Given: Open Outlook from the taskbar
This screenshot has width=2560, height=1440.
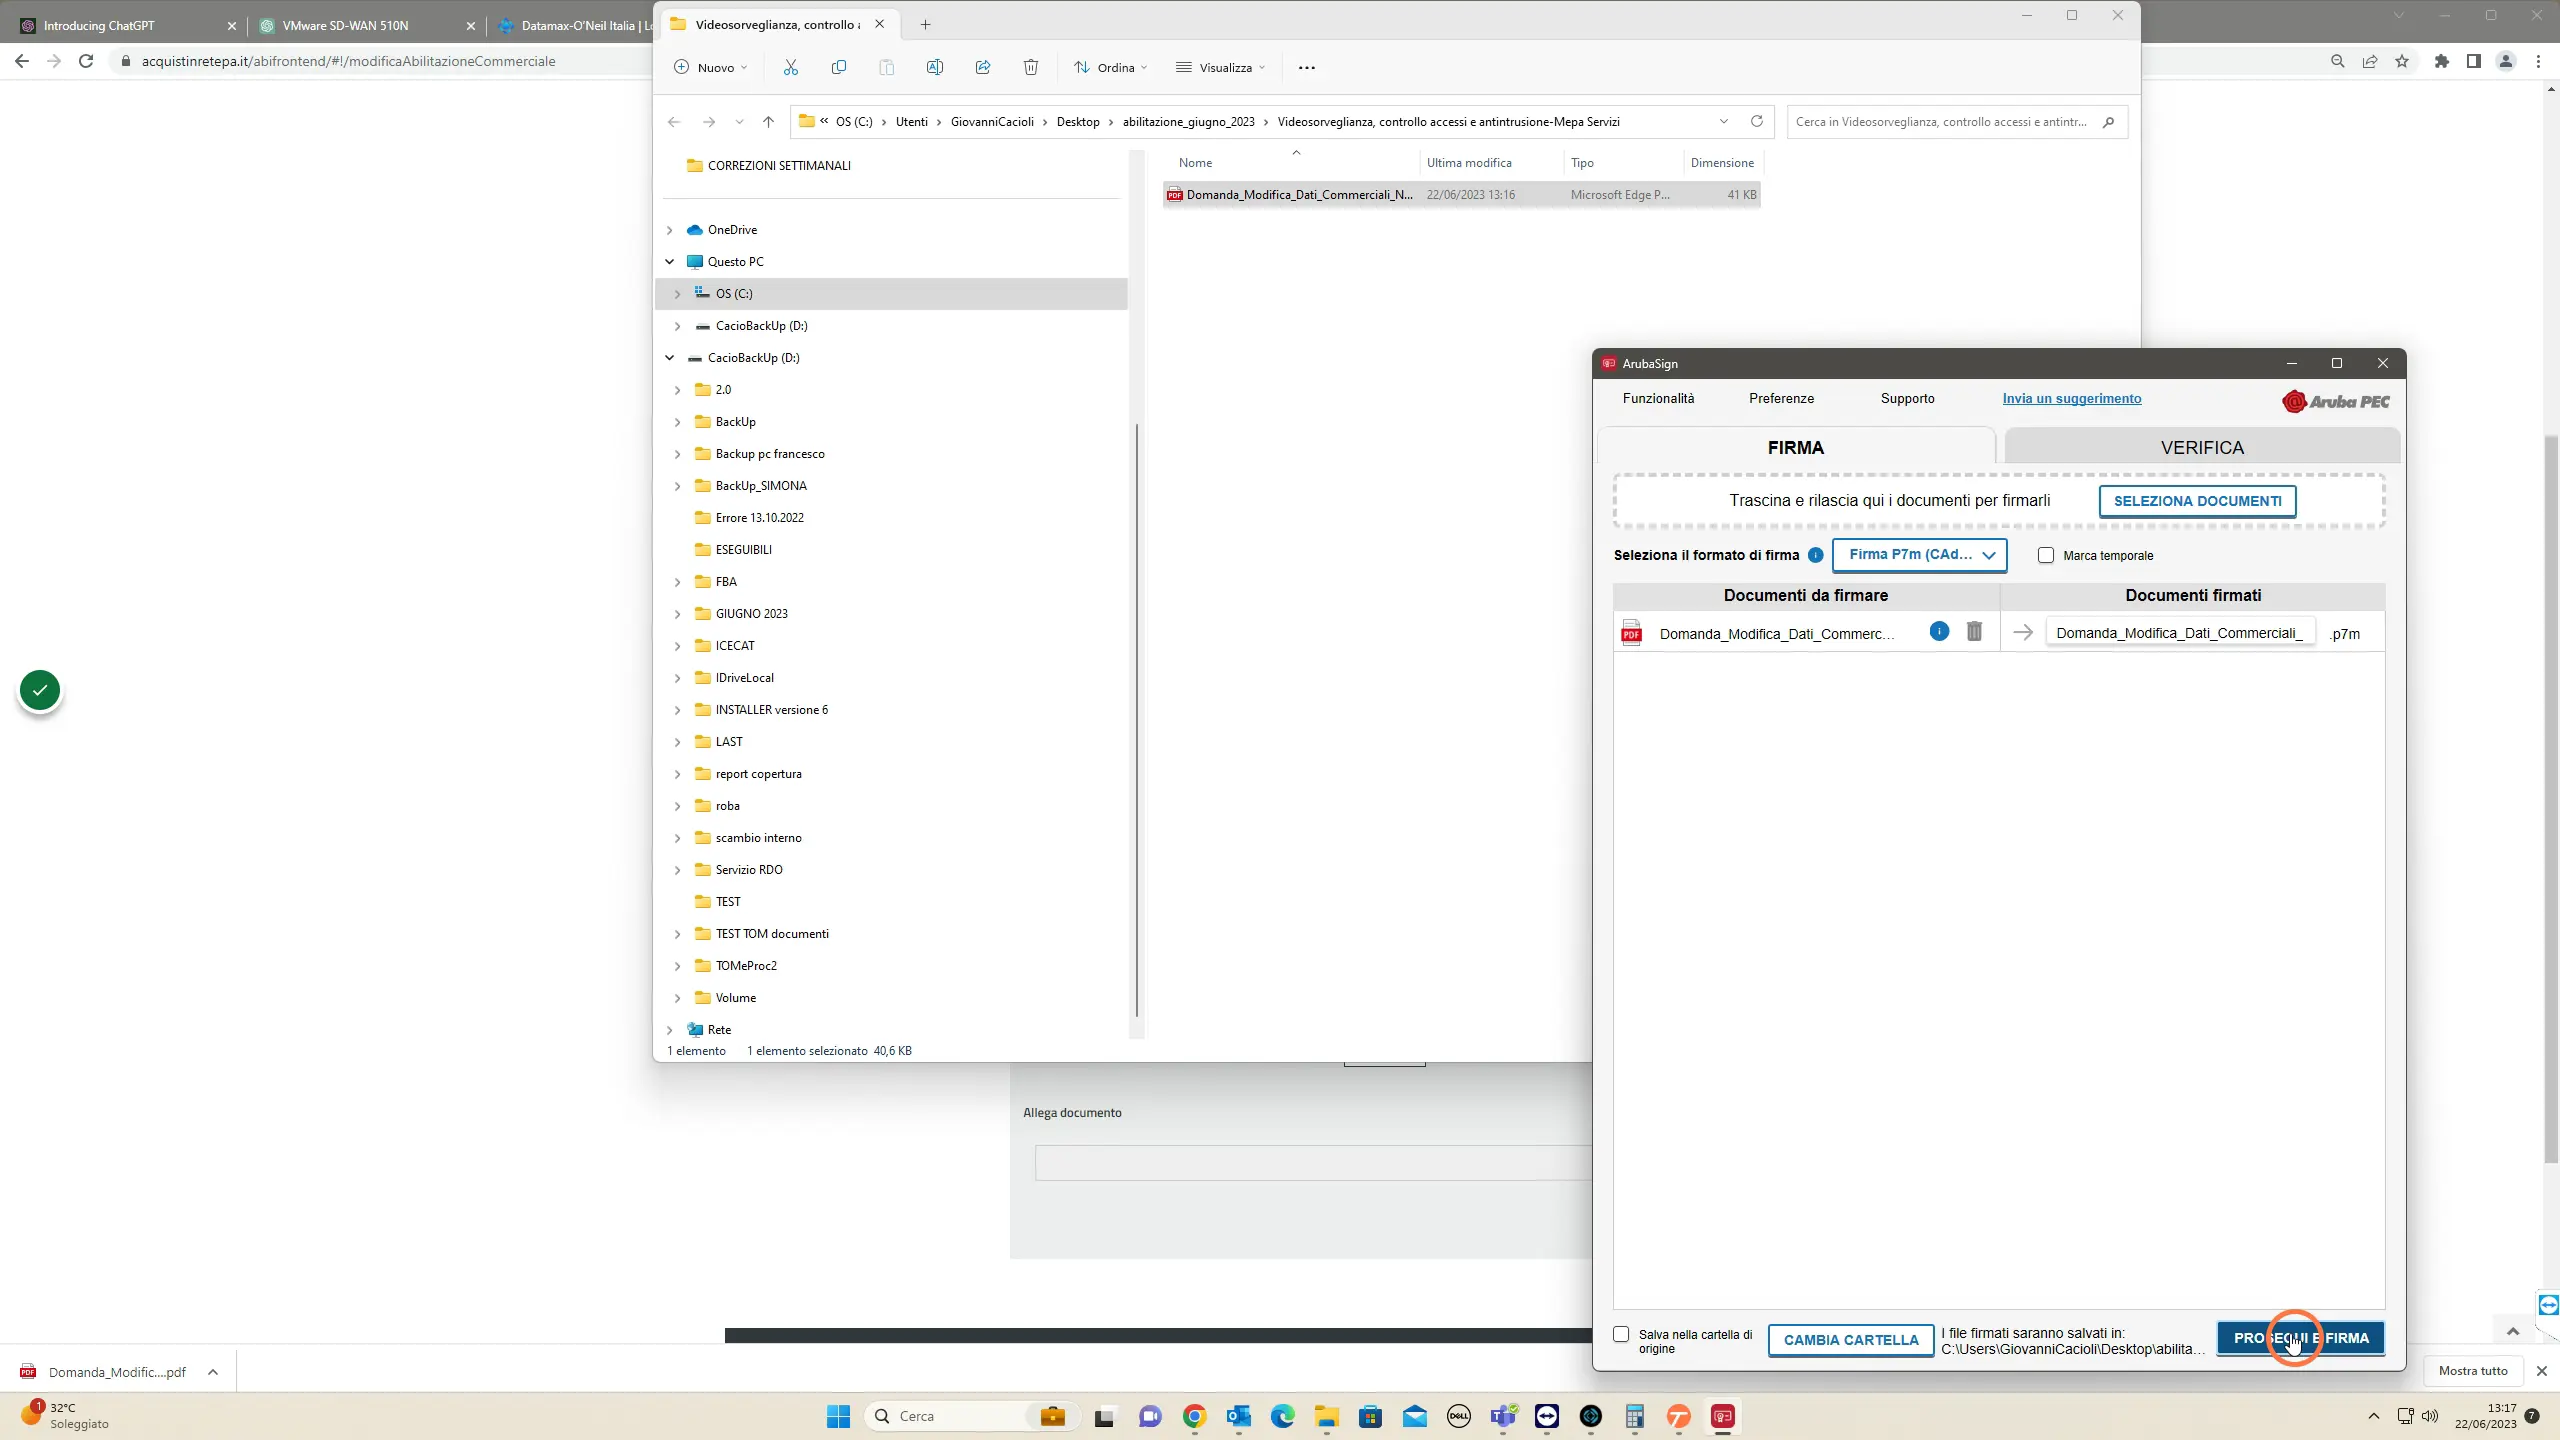Looking at the screenshot, I should pyautogui.click(x=1238, y=1416).
